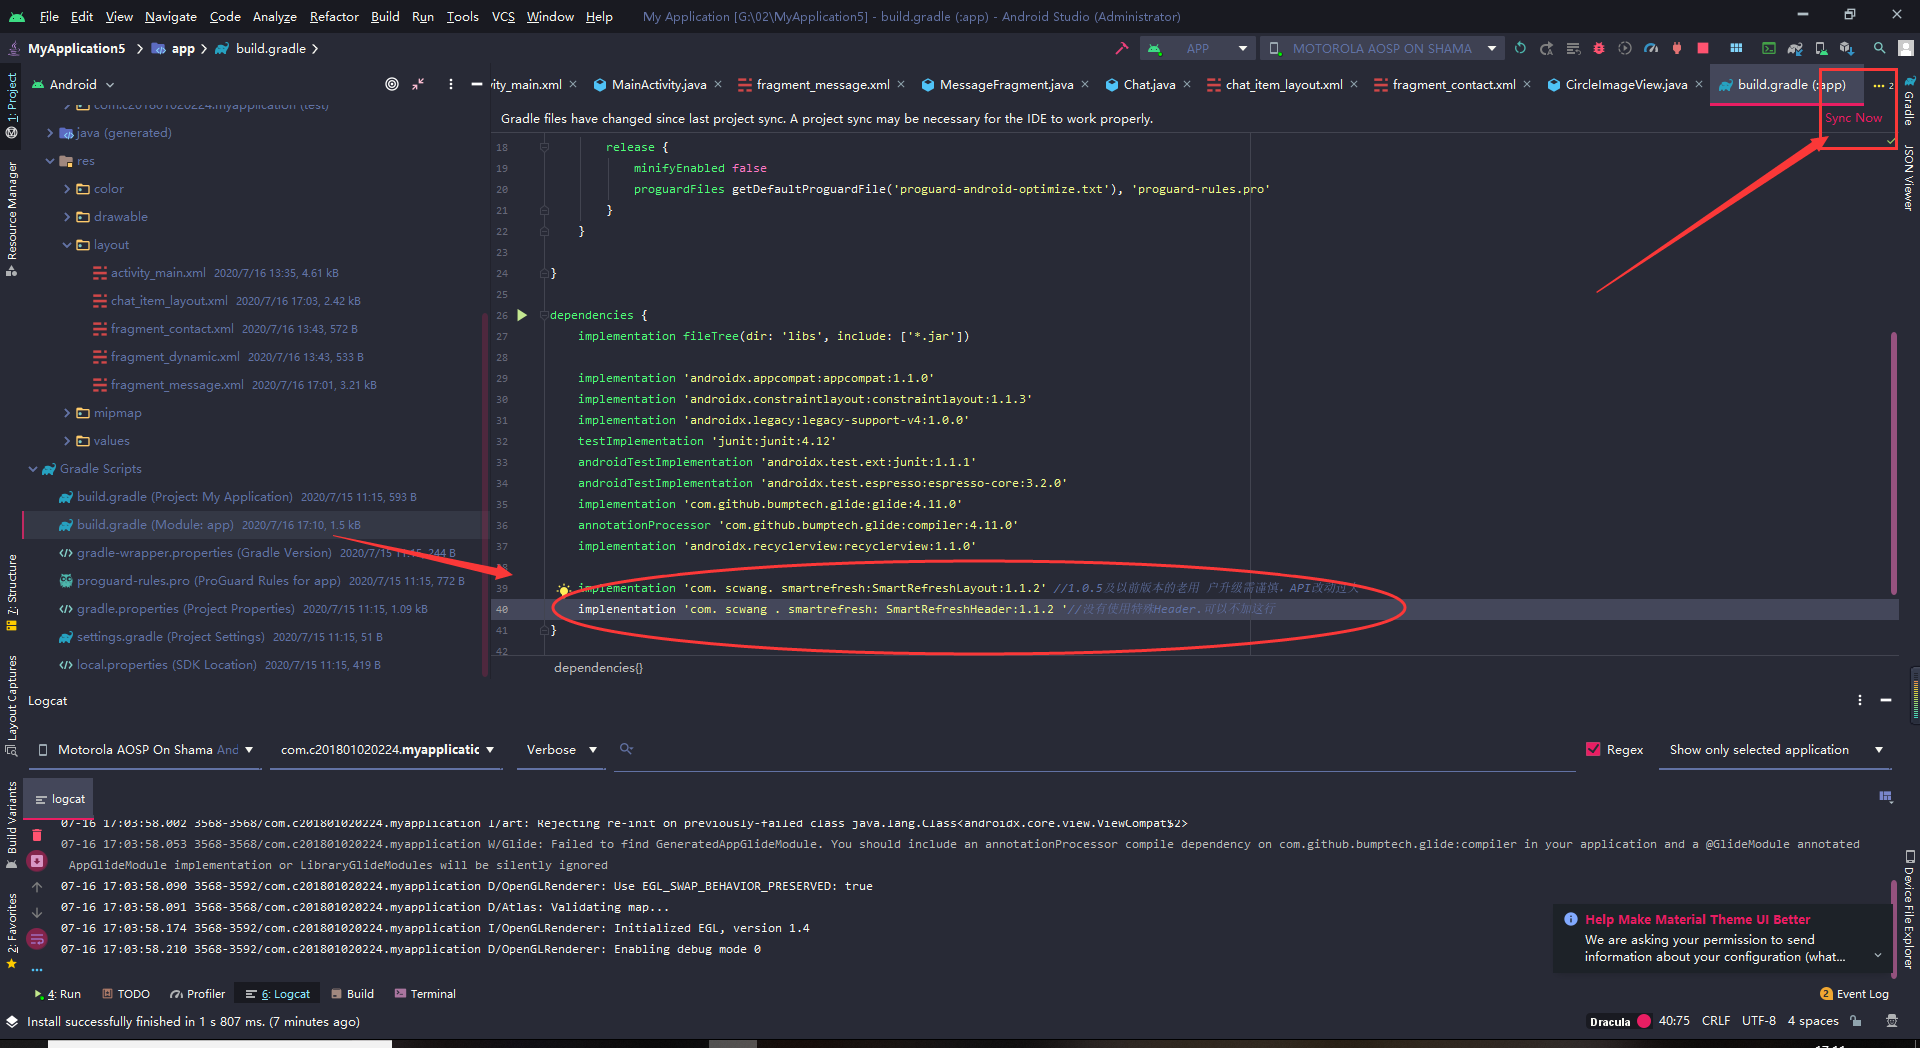Expand the mipmap folder
Viewport: 1920px width, 1048px height.
tap(67, 413)
